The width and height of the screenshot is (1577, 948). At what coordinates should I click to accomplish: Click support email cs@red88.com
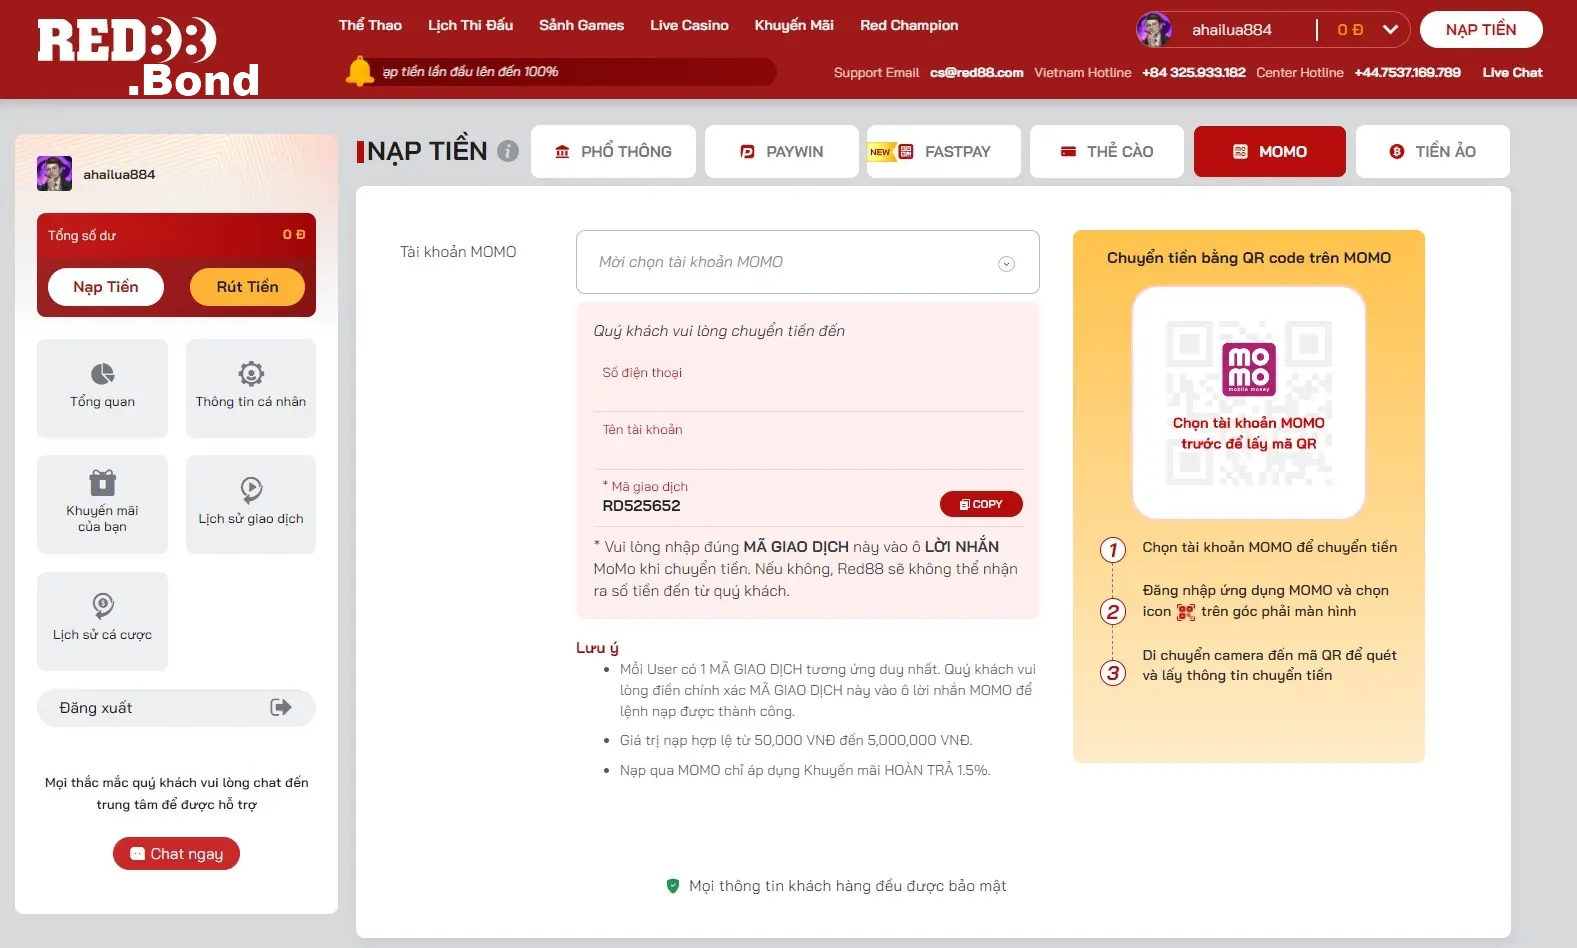click(976, 72)
